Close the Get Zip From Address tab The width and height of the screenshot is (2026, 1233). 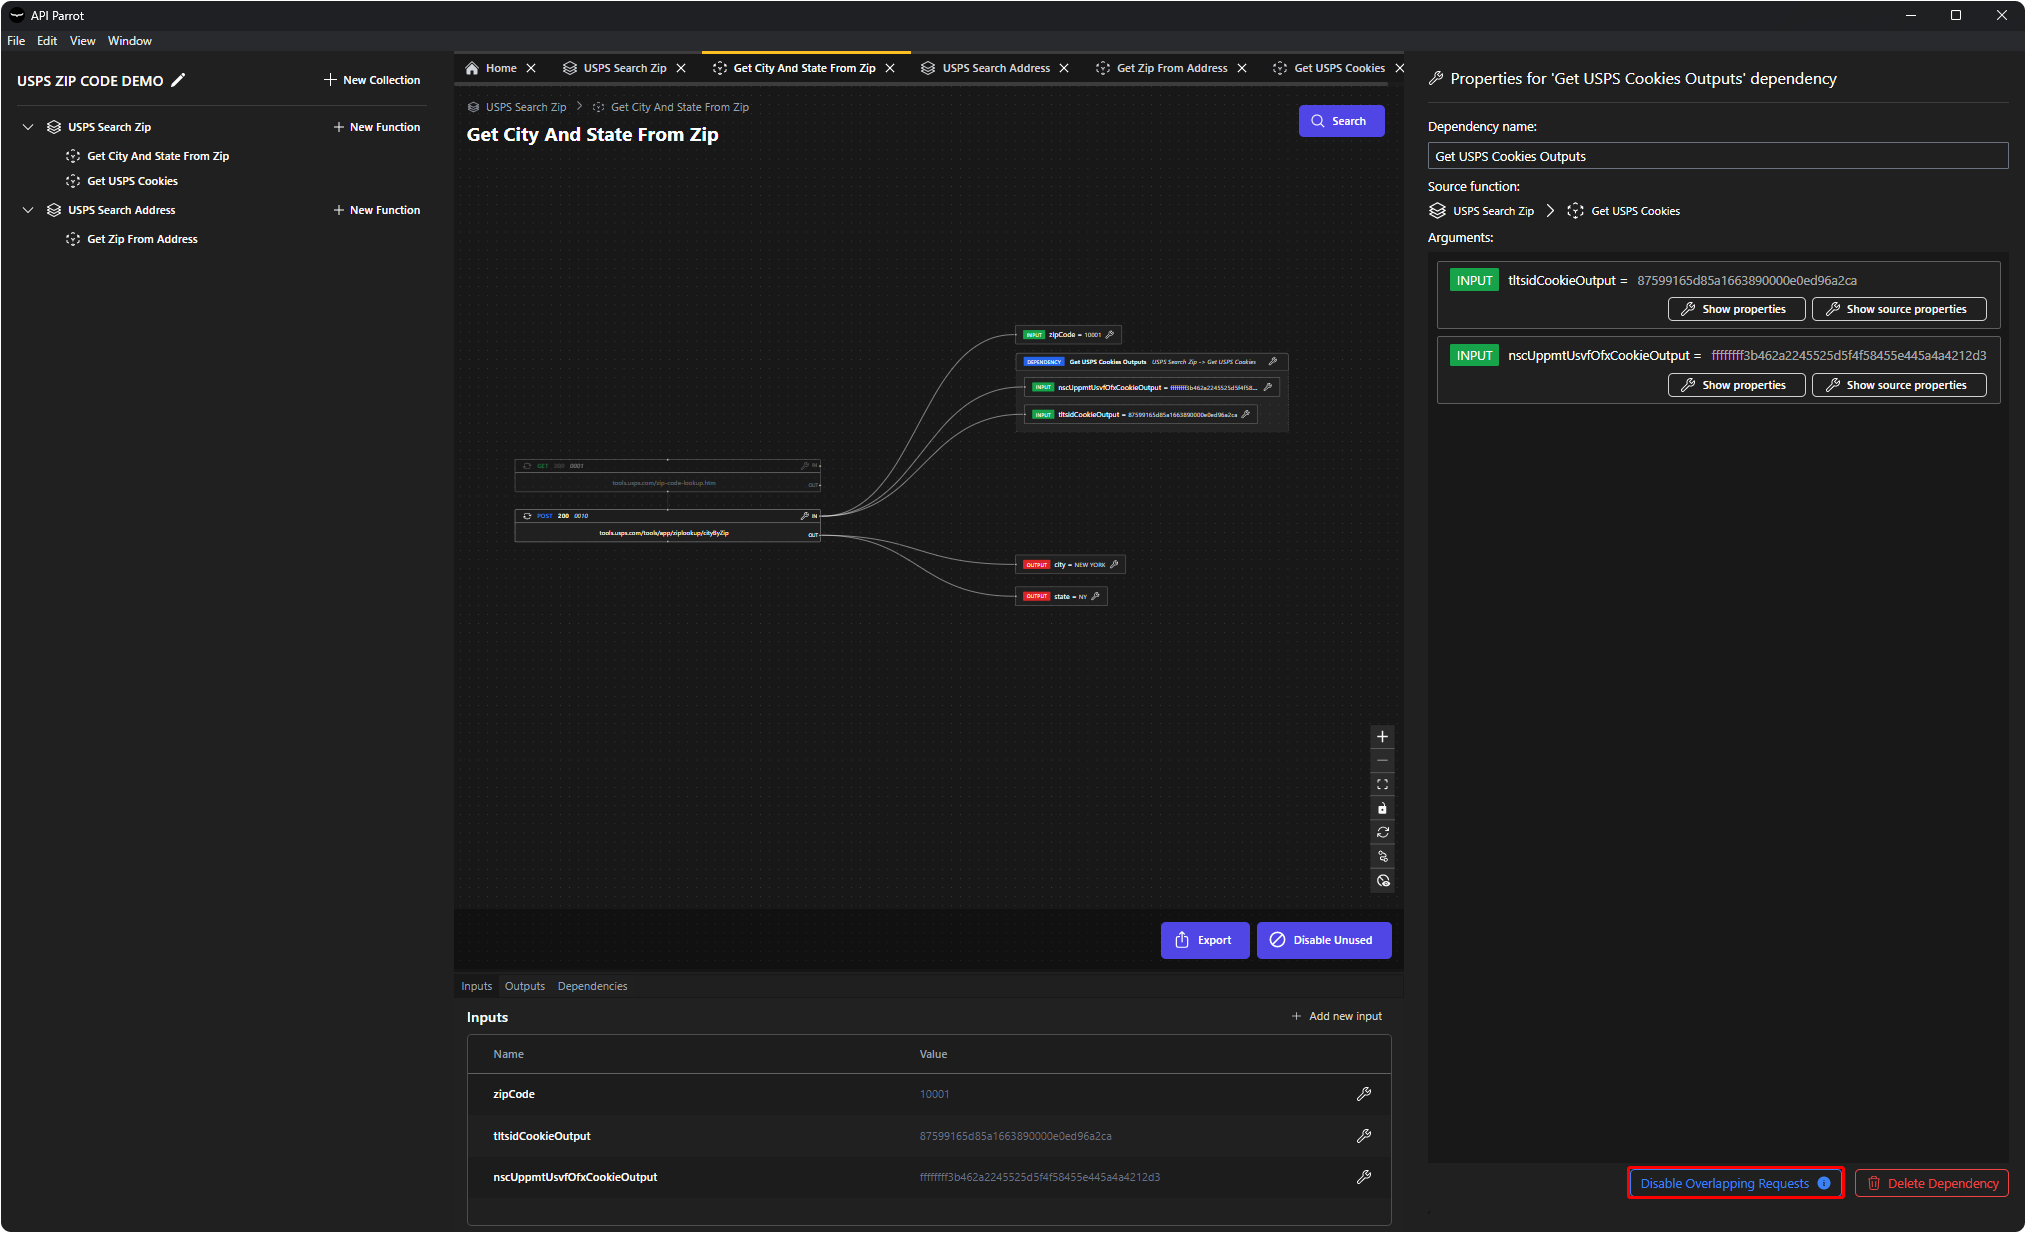tap(1242, 68)
